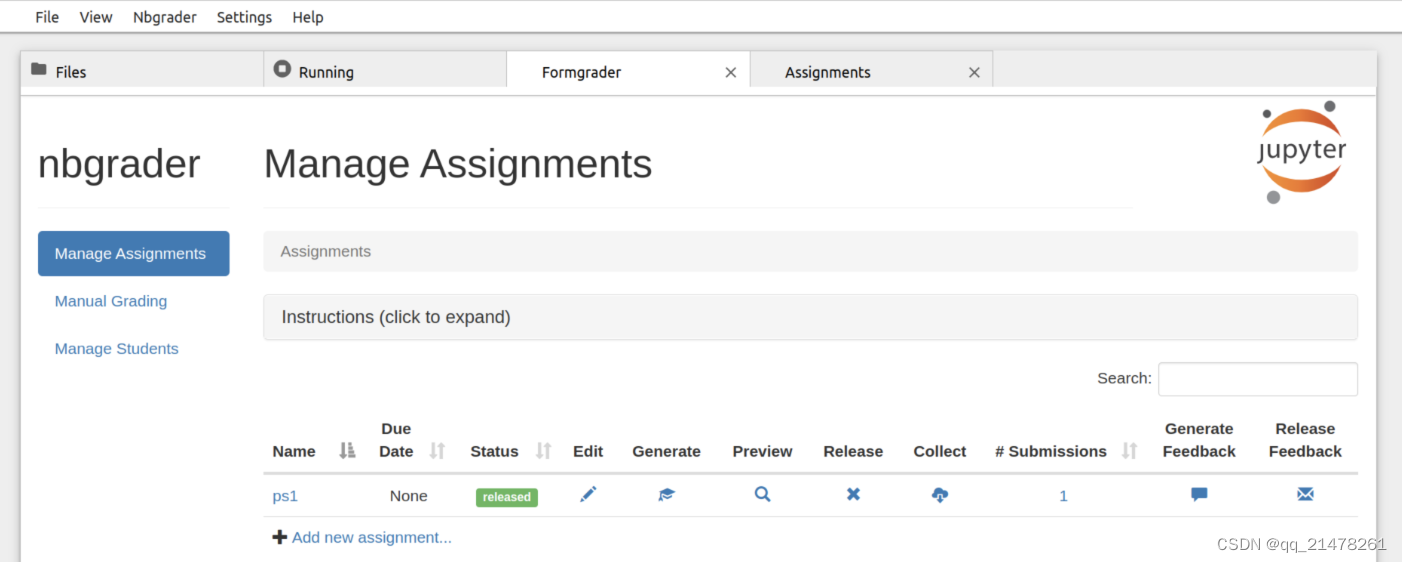Click the released status badge

(x=507, y=497)
